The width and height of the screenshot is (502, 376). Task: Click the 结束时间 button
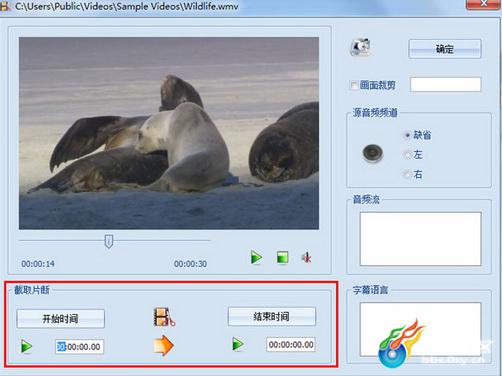click(x=272, y=316)
